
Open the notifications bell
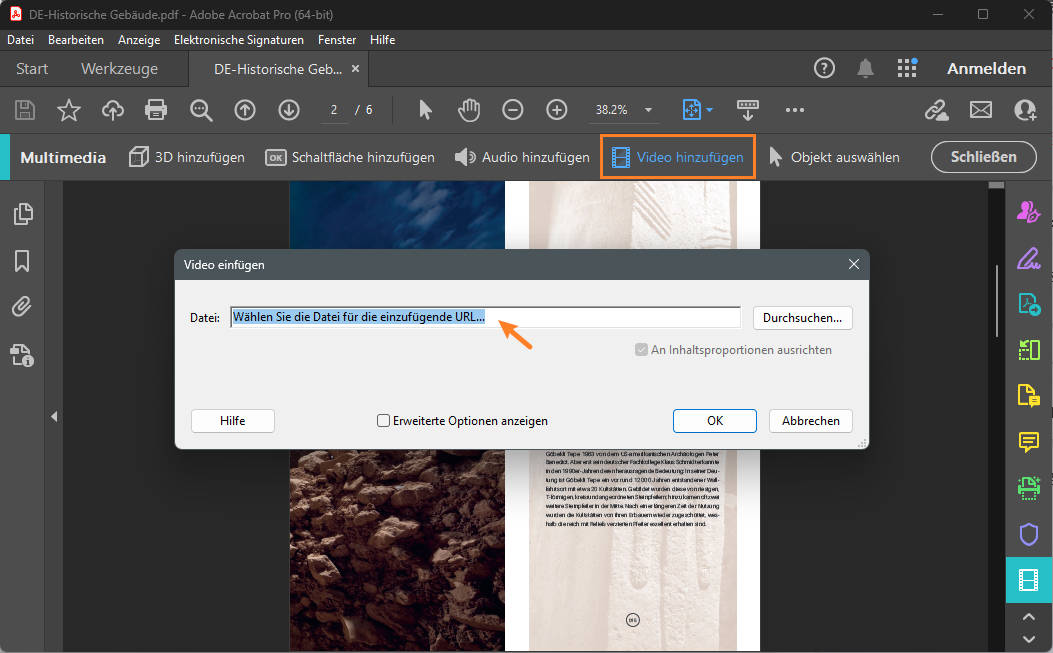tap(865, 68)
